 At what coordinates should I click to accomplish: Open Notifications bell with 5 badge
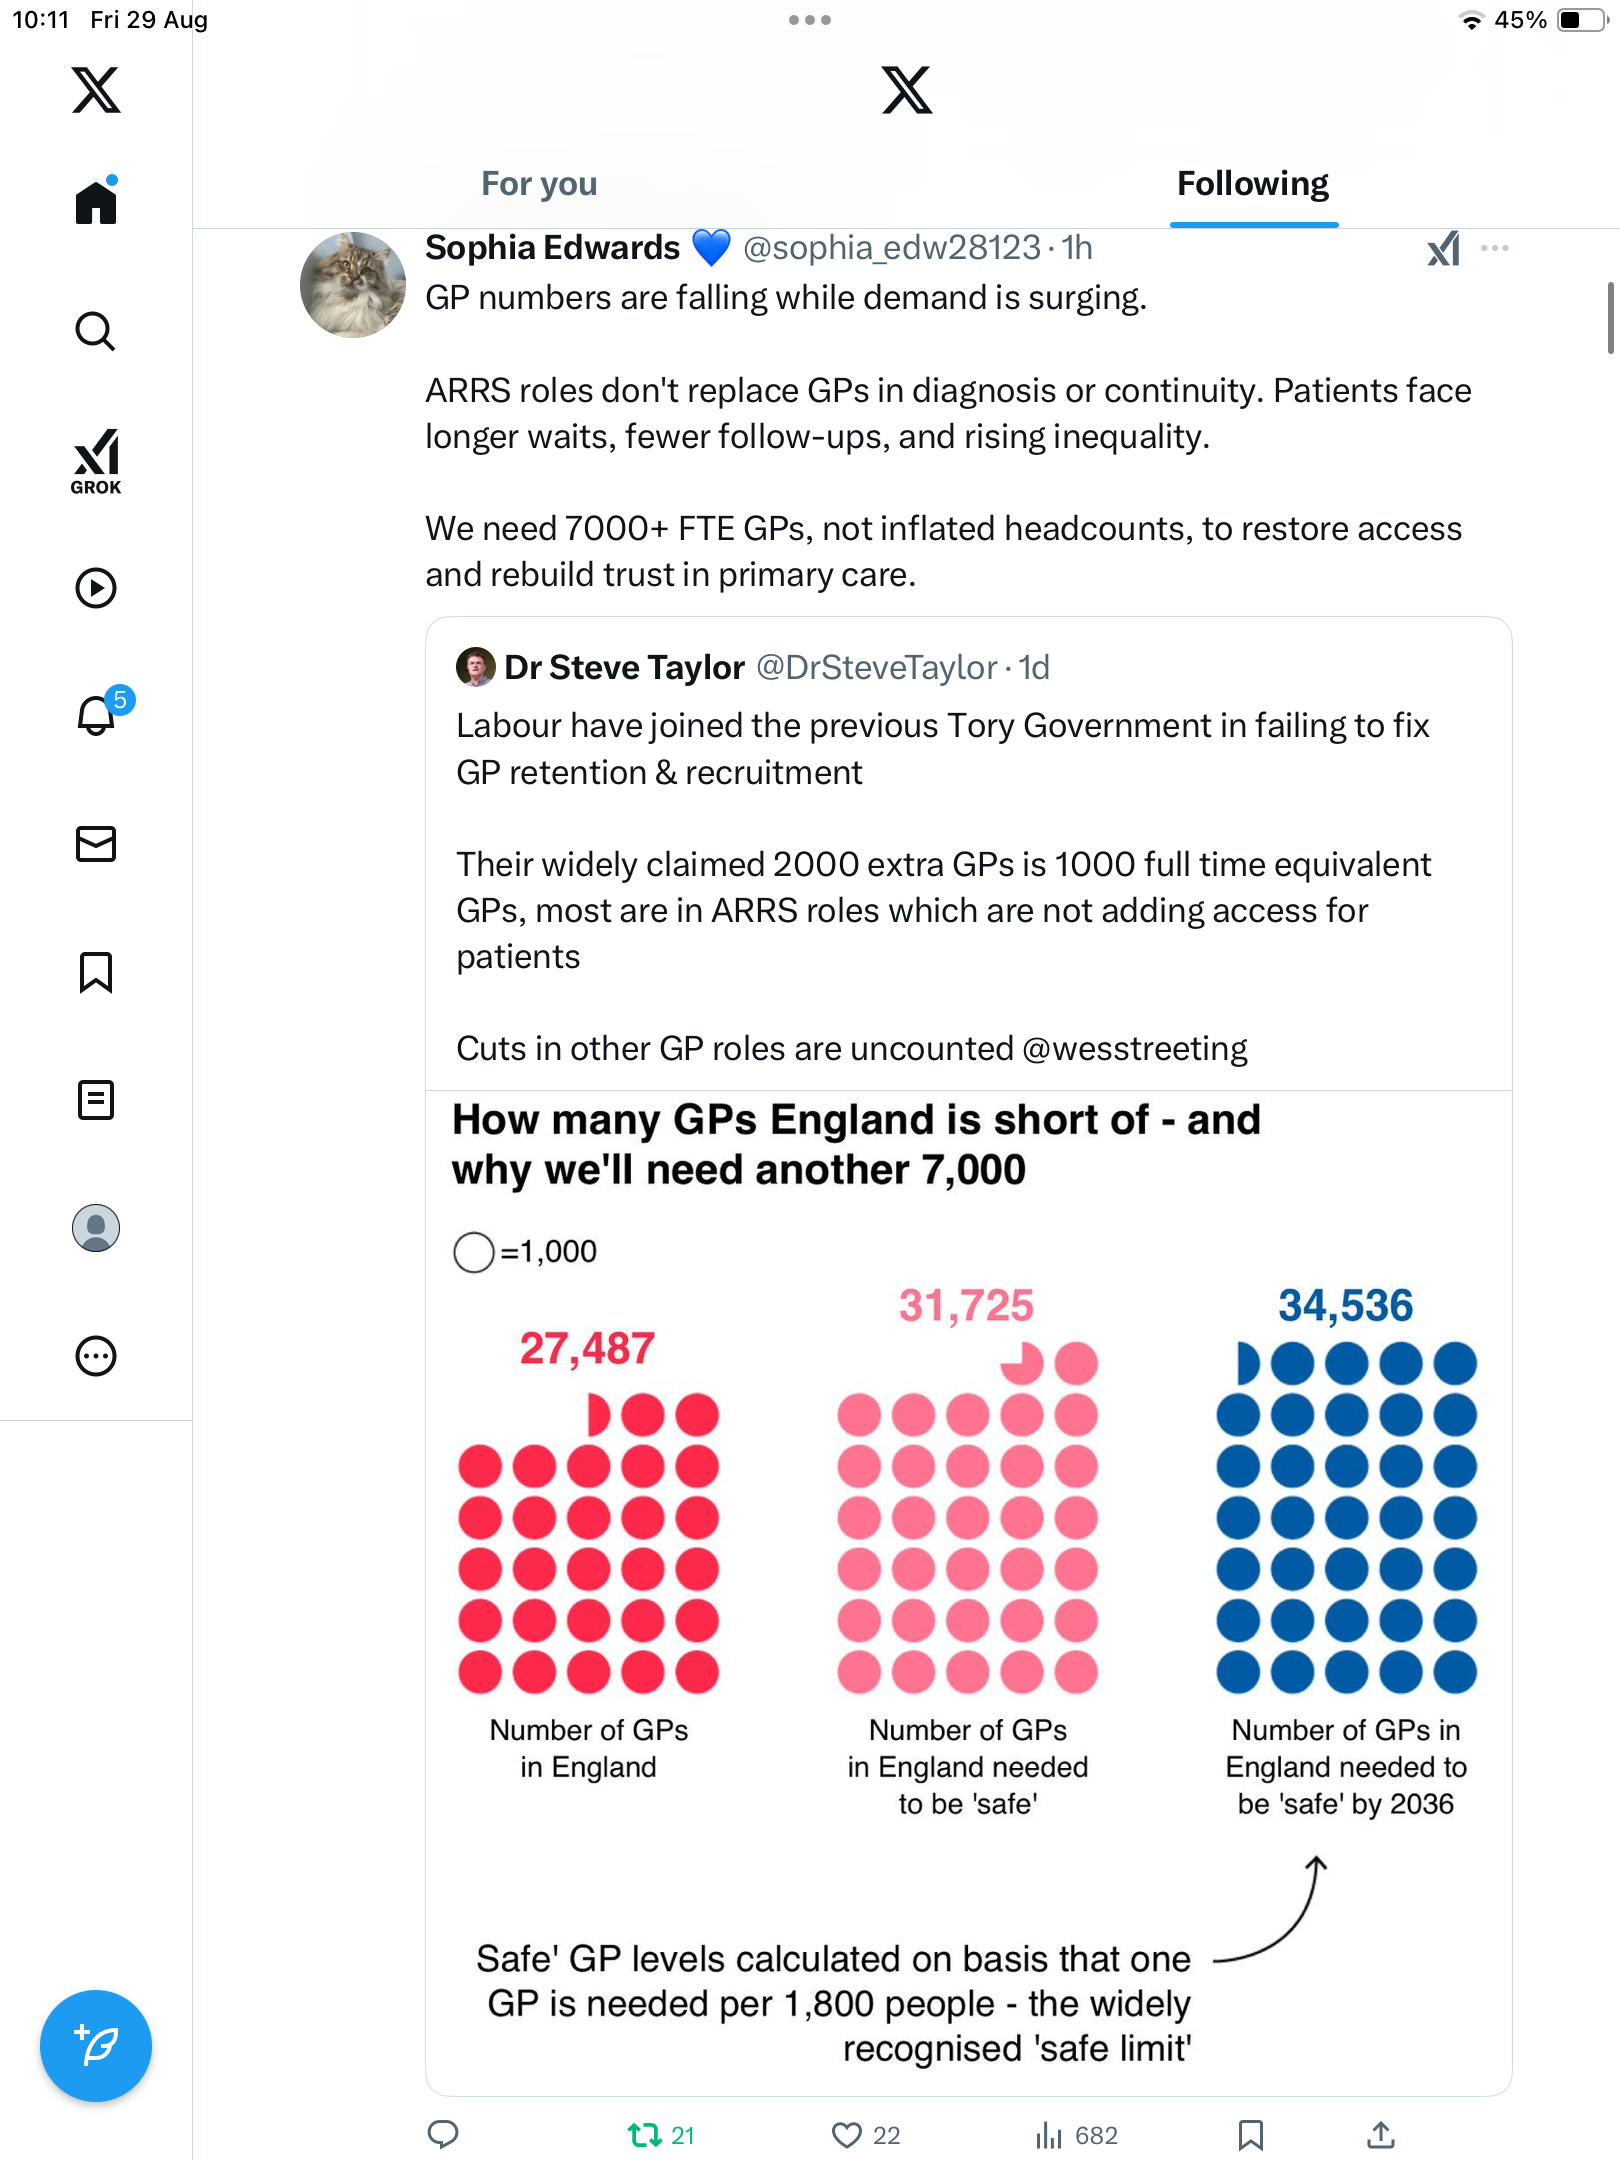click(x=98, y=716)
